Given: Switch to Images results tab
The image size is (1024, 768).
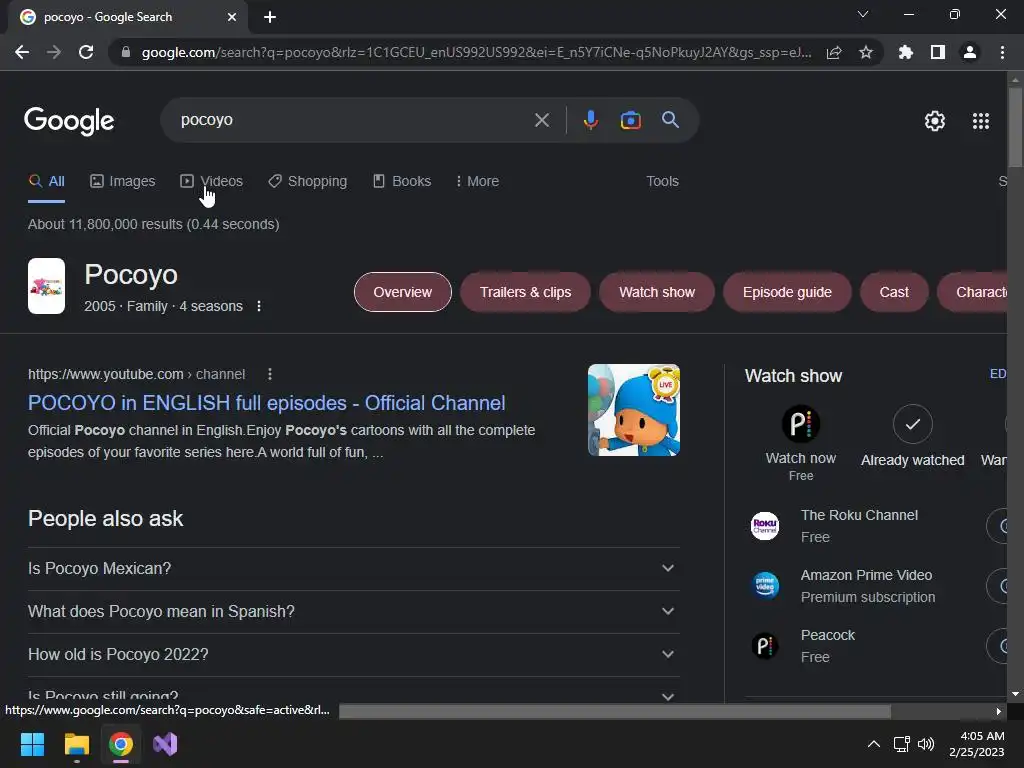Looking at the screenshot, I should [x=123, y=182].
